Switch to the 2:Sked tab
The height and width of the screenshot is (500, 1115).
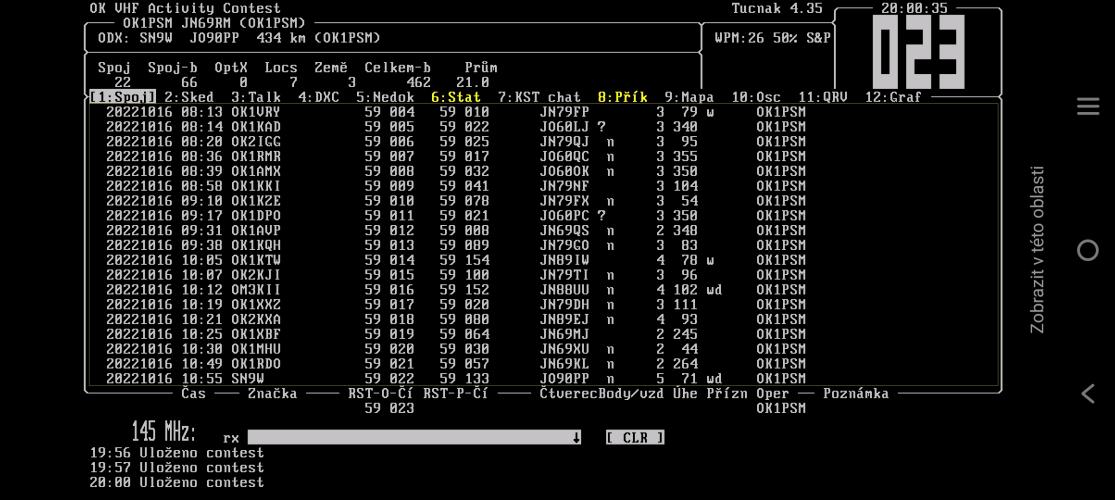[189, 98]
